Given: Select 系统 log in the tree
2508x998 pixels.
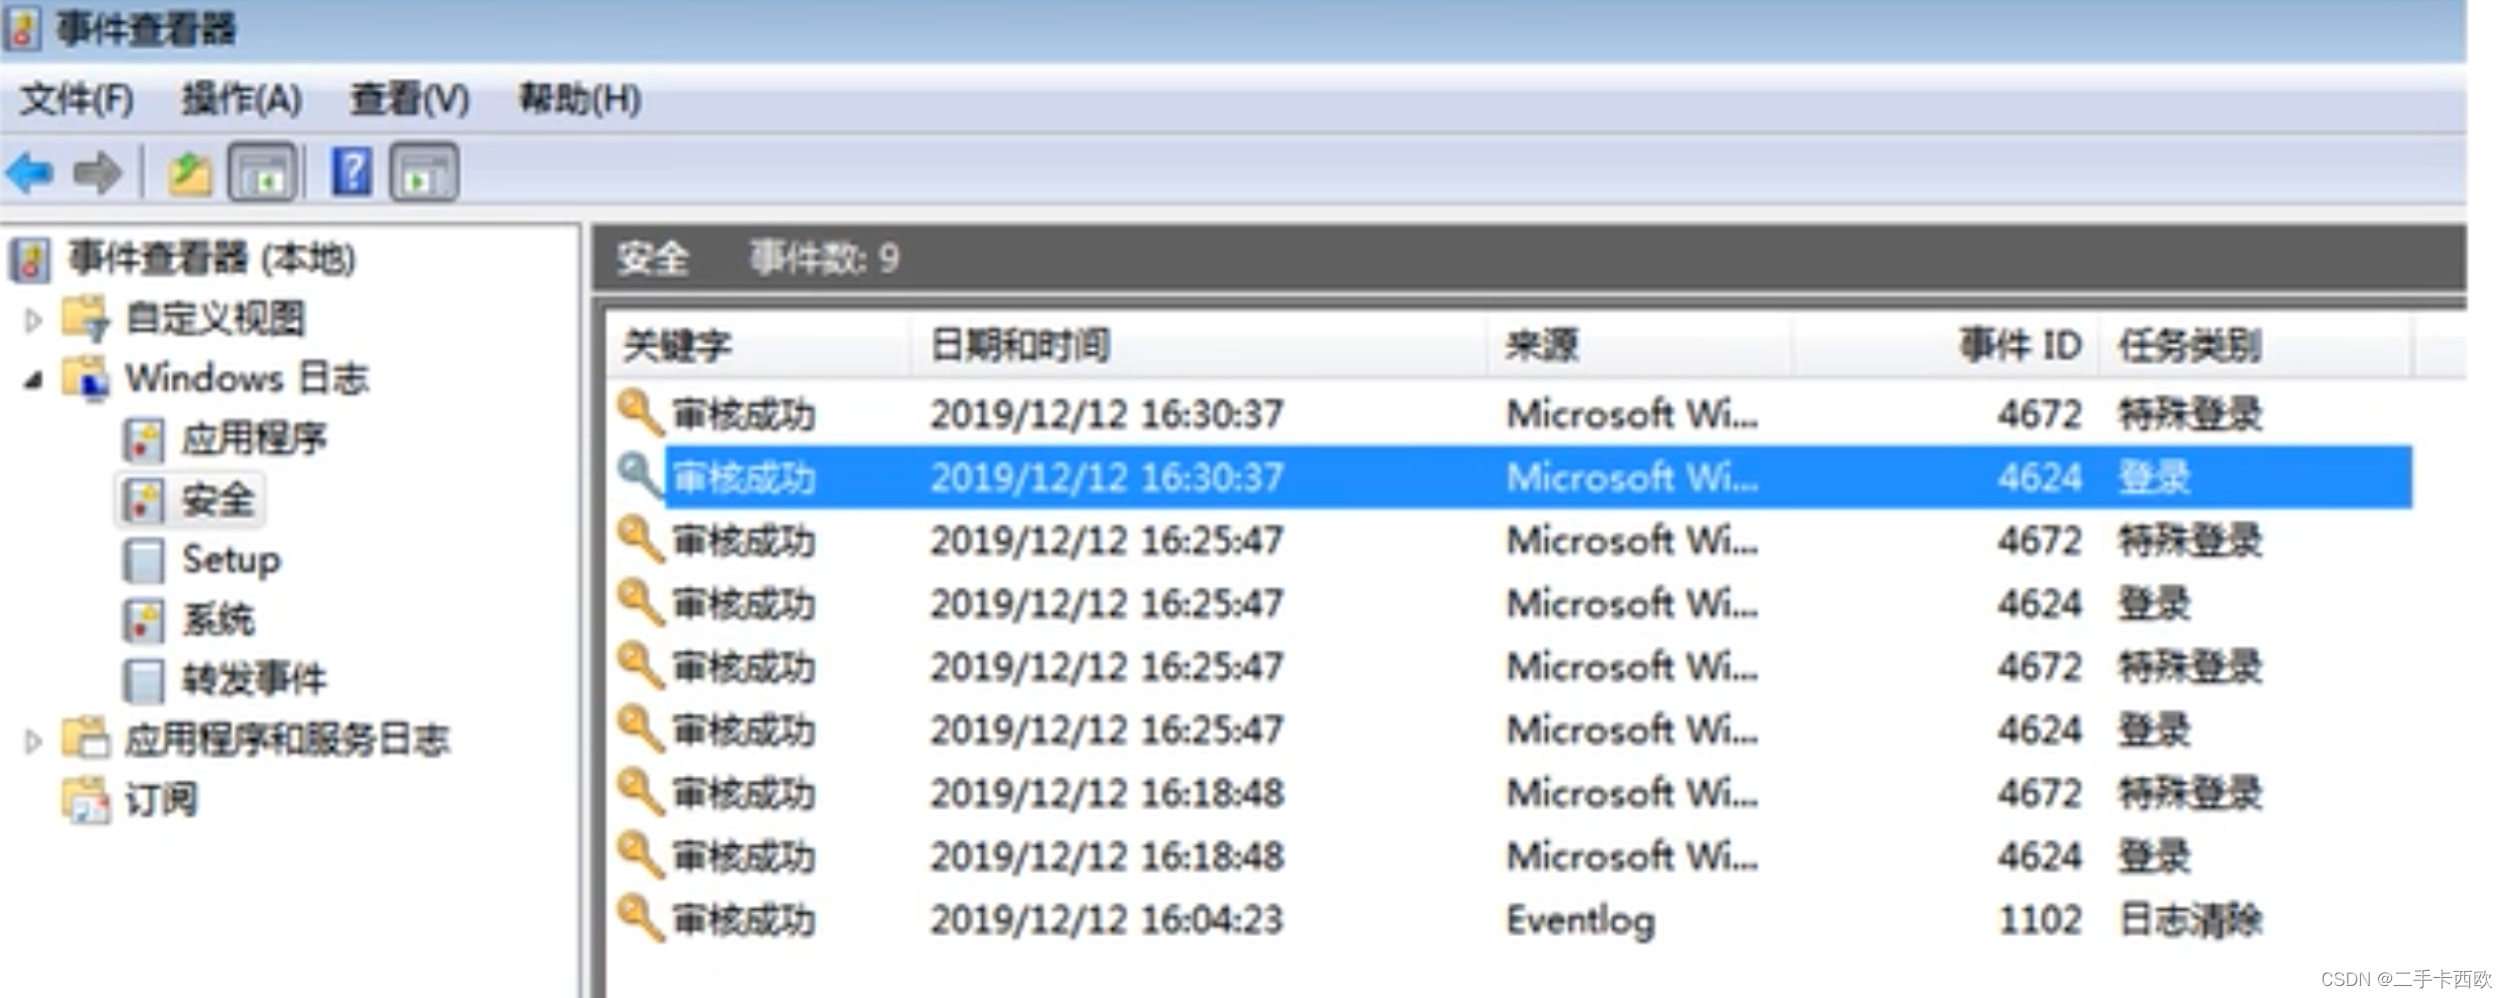Looking at the screenshot, I should pyautogui.click(x=218, y=619).
